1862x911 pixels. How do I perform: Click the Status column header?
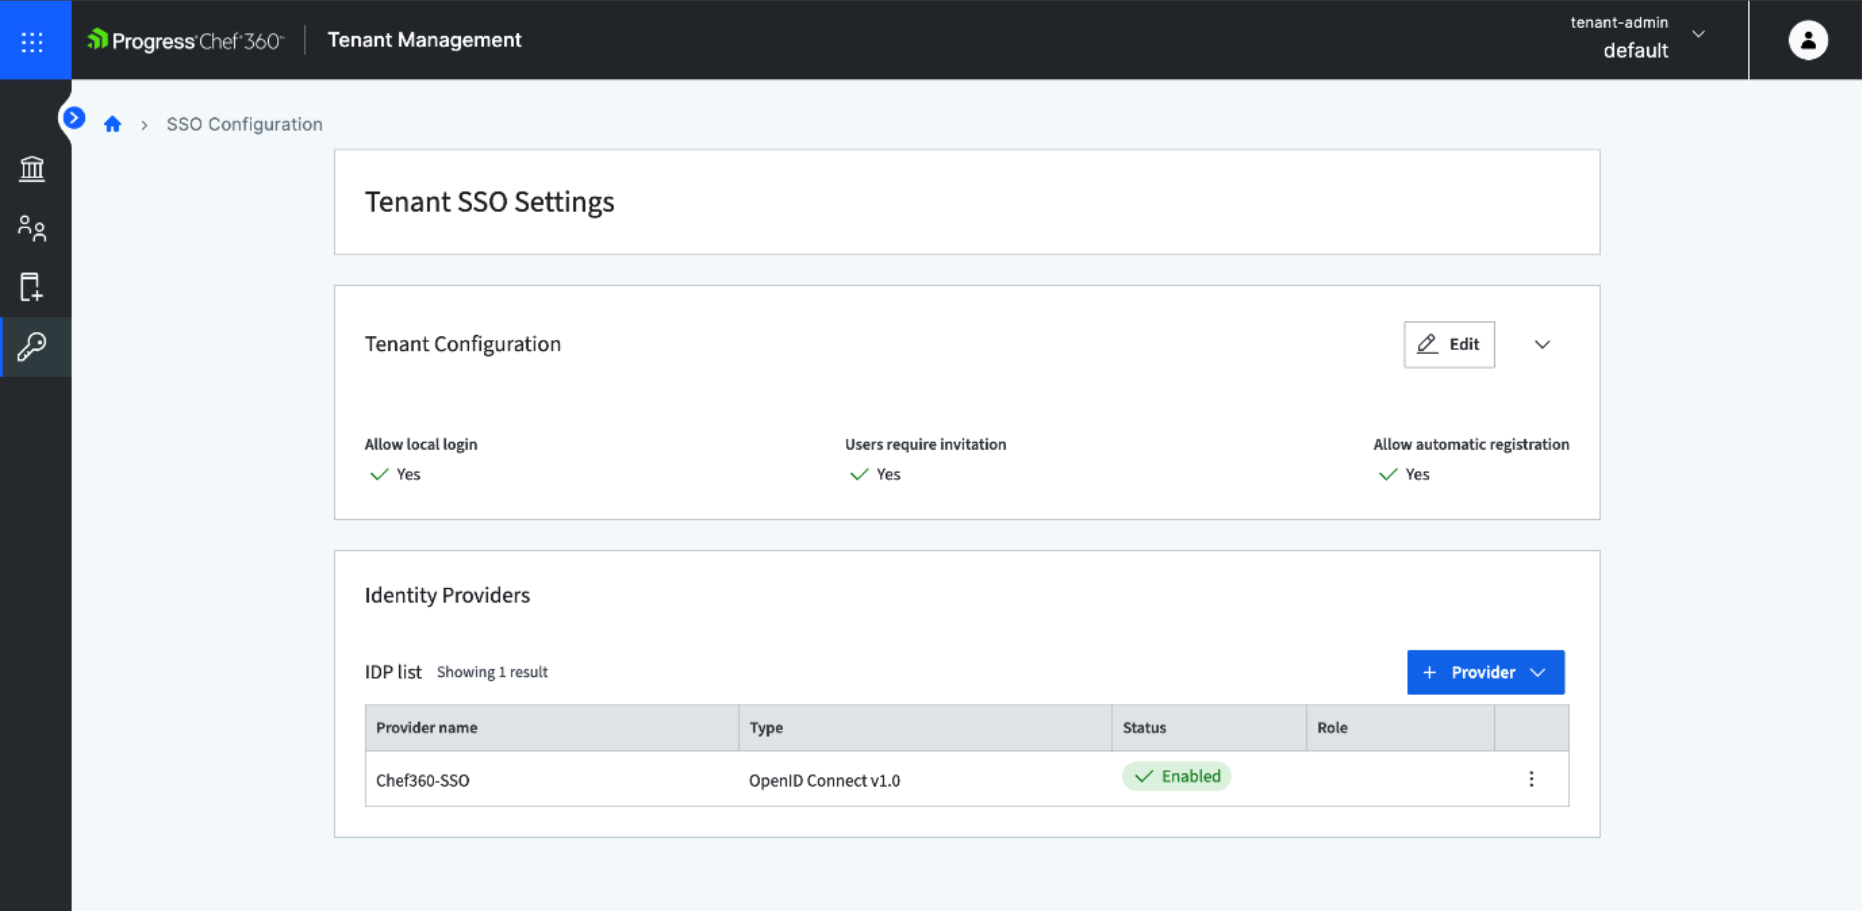point(1144,728)
